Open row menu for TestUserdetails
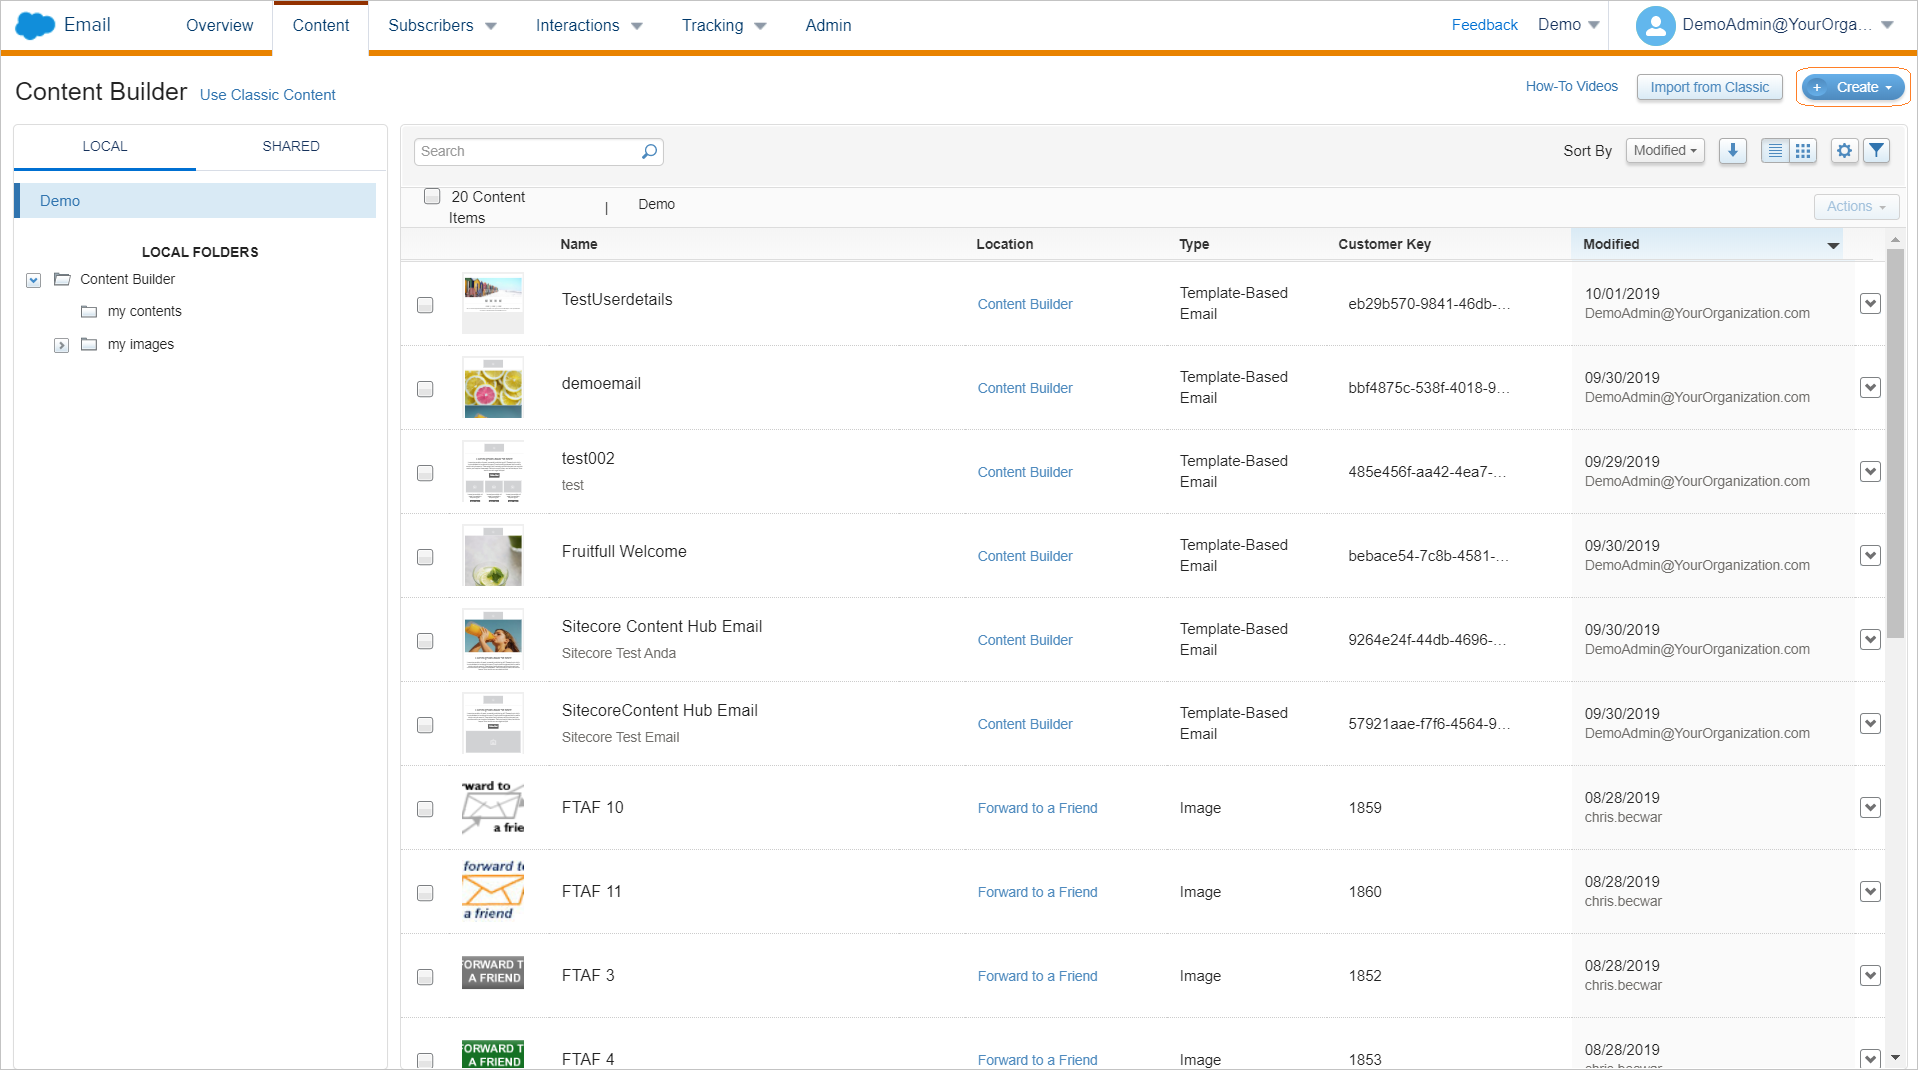This screenshot has width=1918, height=1070. tap(1870, 304)
